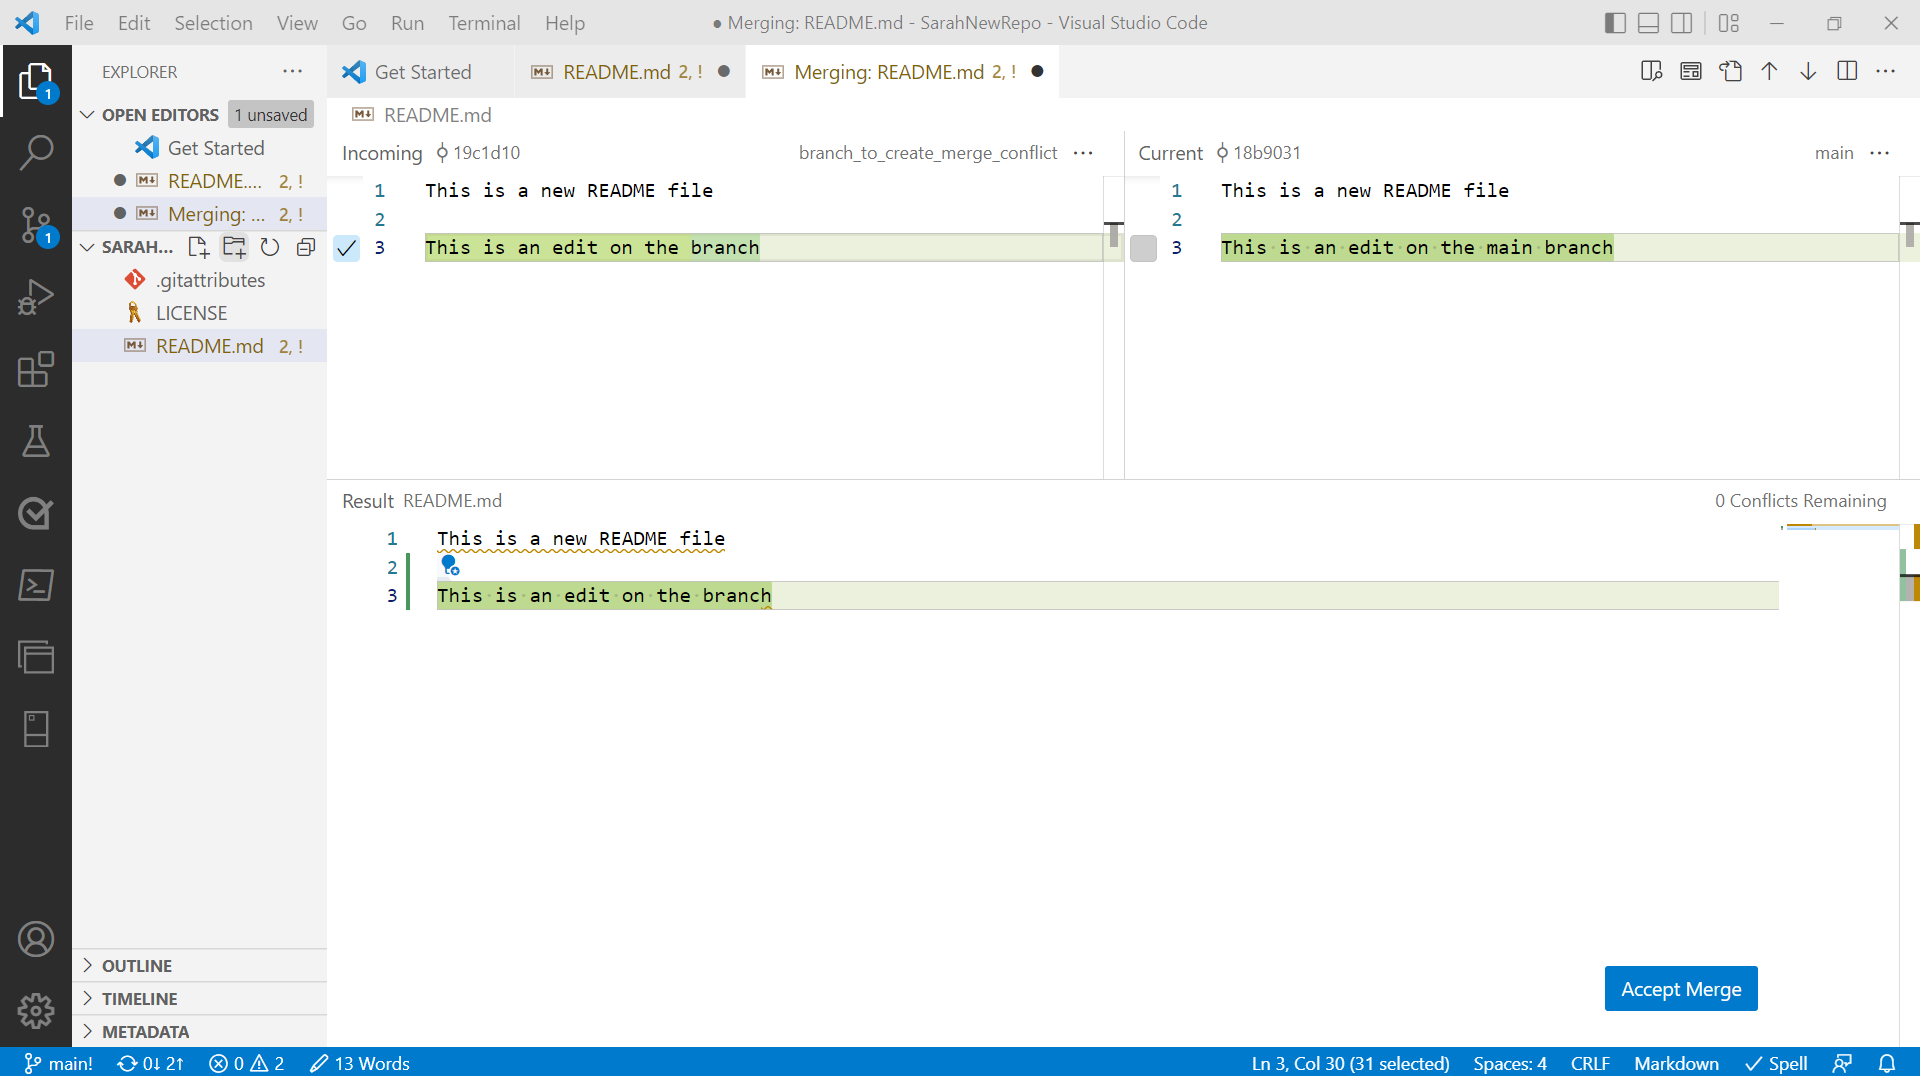
Task: Select the Run and Debug icon
Action: [36, 297]
